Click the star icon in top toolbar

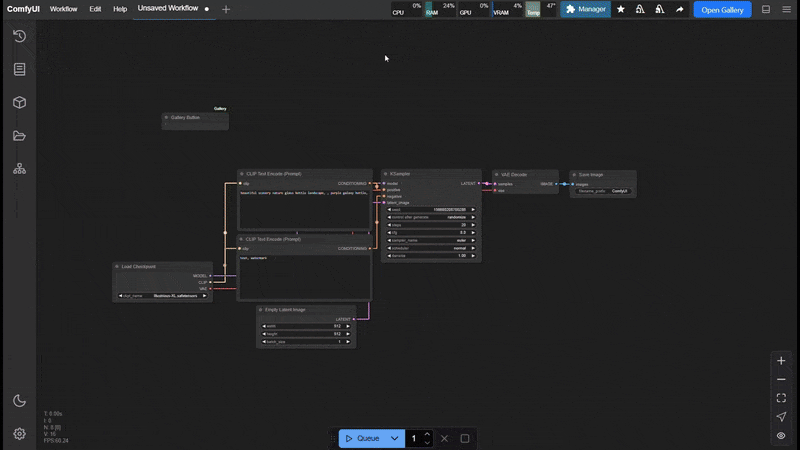click(620, 9)
